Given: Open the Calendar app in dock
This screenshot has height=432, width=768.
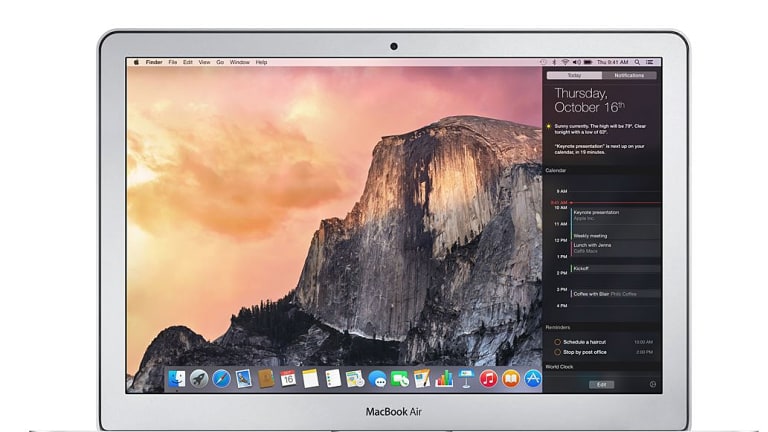Looking at the screenshot, I should [x=288, y=379].
